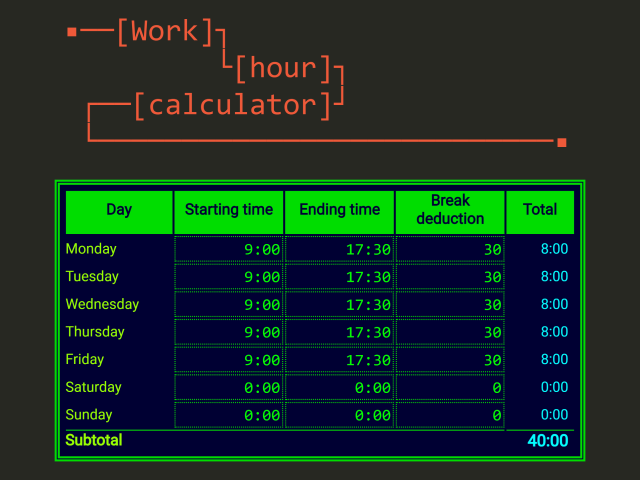Image resolution: width=640 pixels, height=480 pixels.
Task: Edit Saturday starting time field
Action: pyautogui.click(x=229, y=387)
